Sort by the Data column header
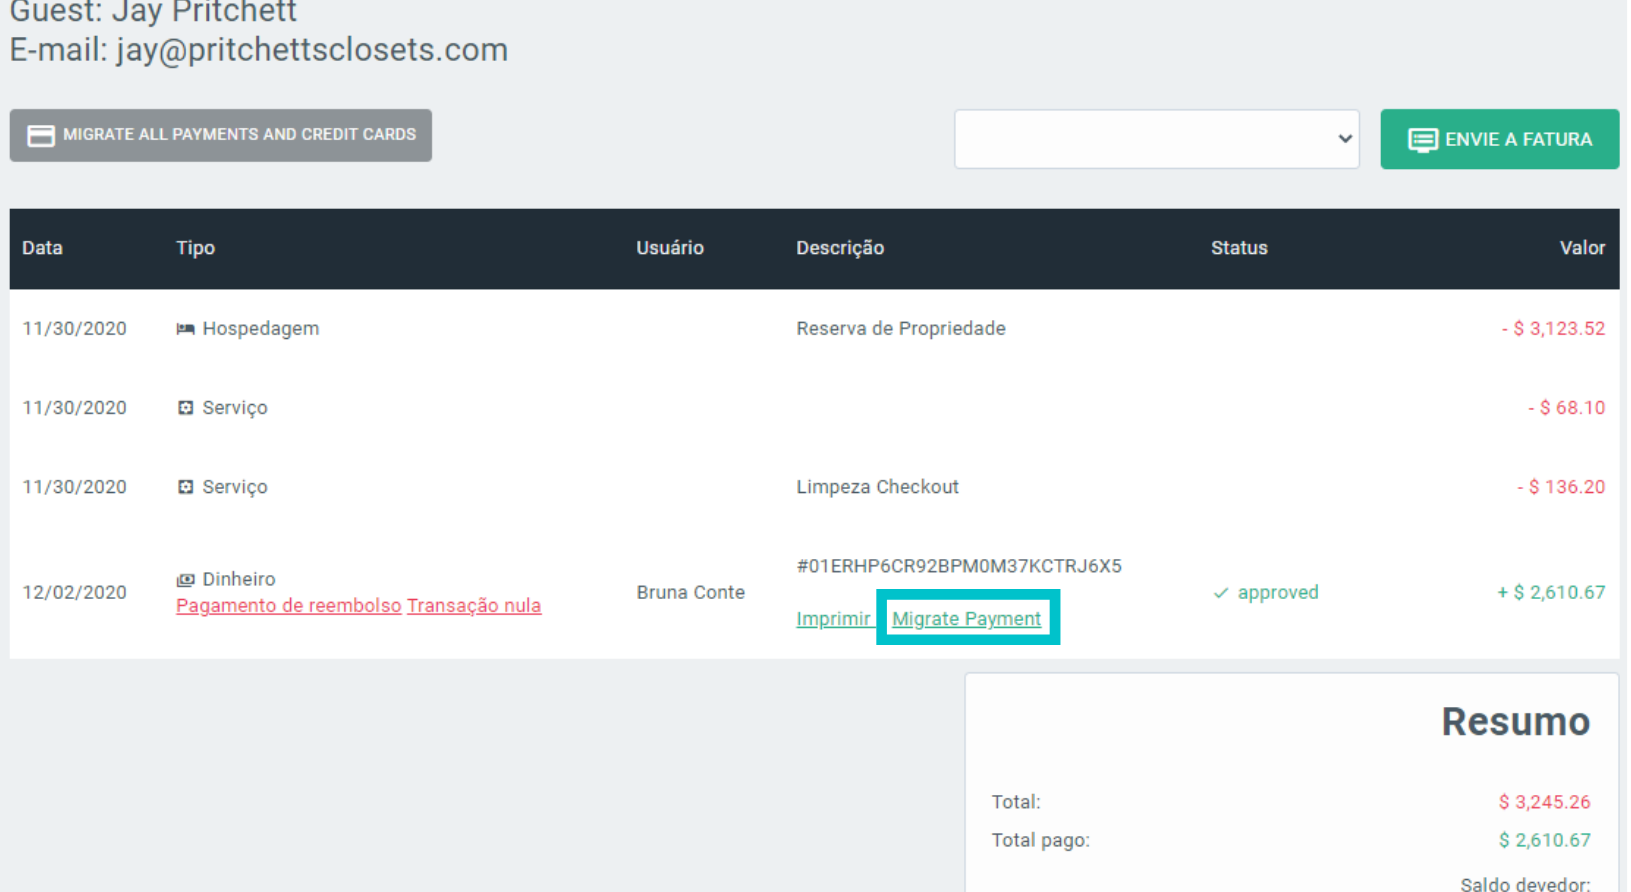1631x892 pixels. pyautogui.click(x=42, y=248)
